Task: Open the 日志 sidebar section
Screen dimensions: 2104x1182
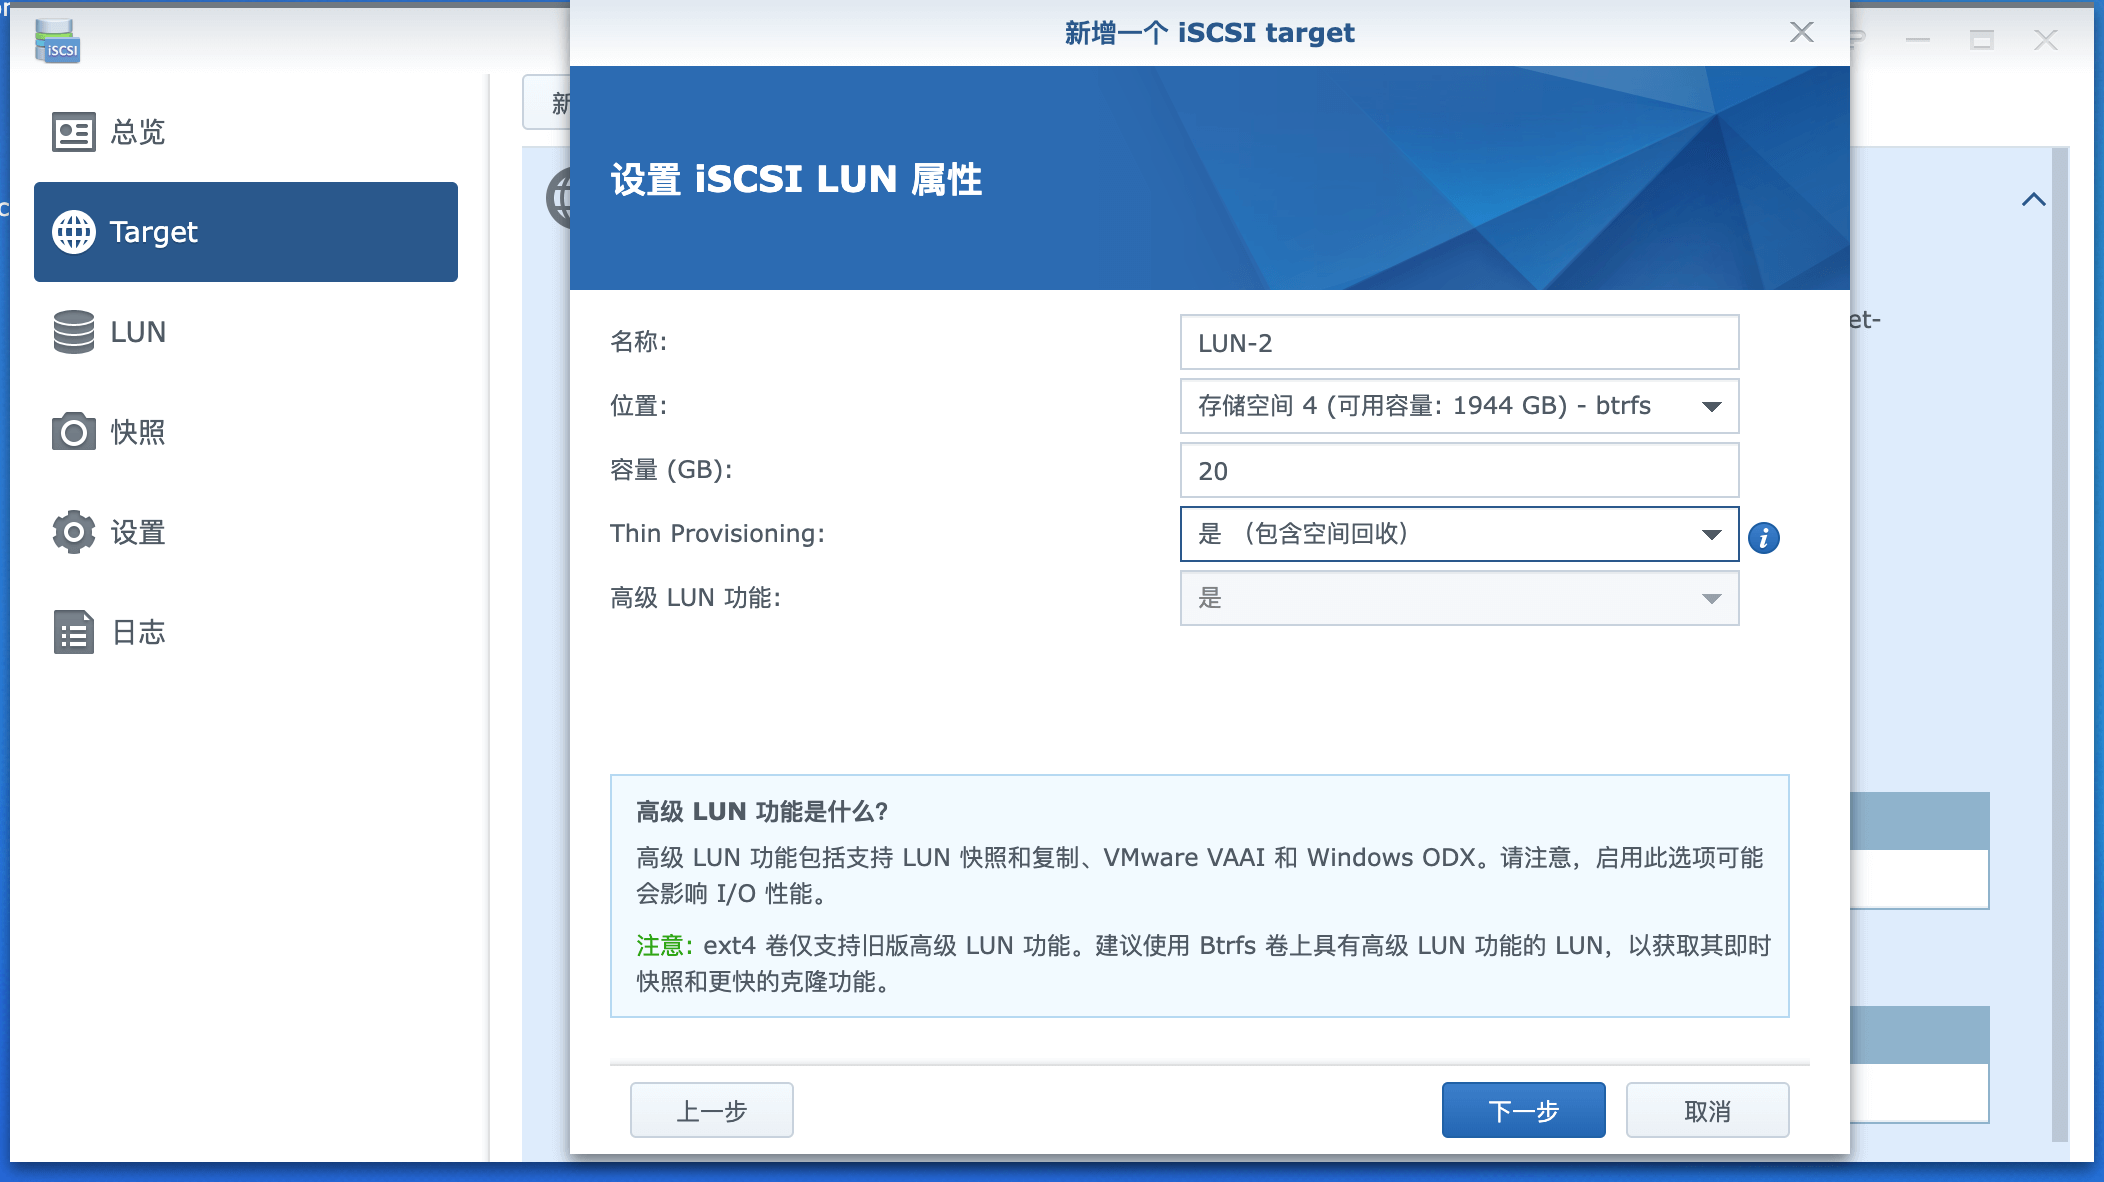Action: pyautogui.click(x=137, y=632)
